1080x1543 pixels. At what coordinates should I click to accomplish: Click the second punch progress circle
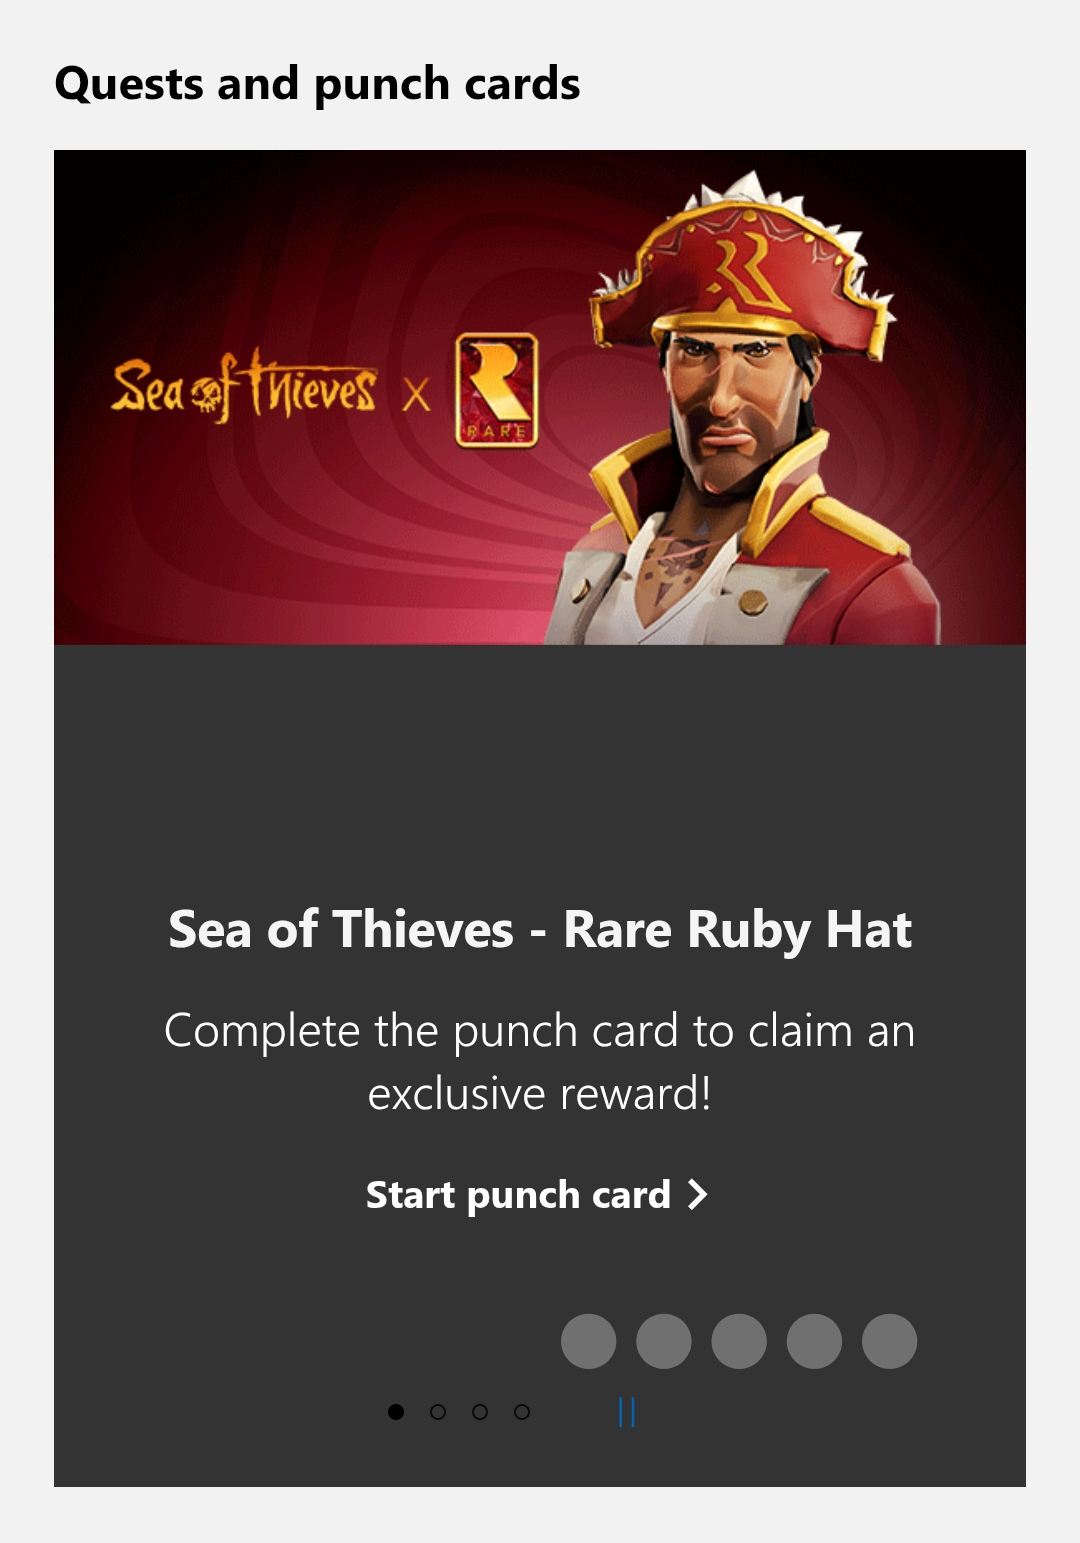pyautogui.click(x=664, y=1341)
